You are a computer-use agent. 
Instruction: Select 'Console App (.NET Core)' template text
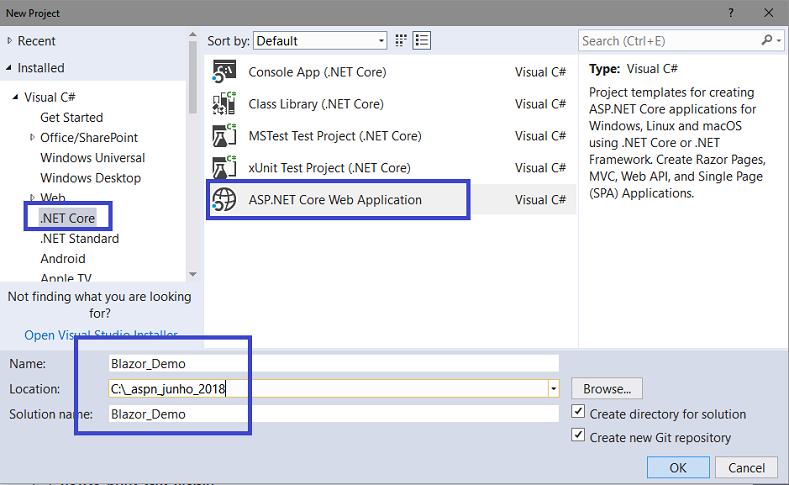(317, 72)
